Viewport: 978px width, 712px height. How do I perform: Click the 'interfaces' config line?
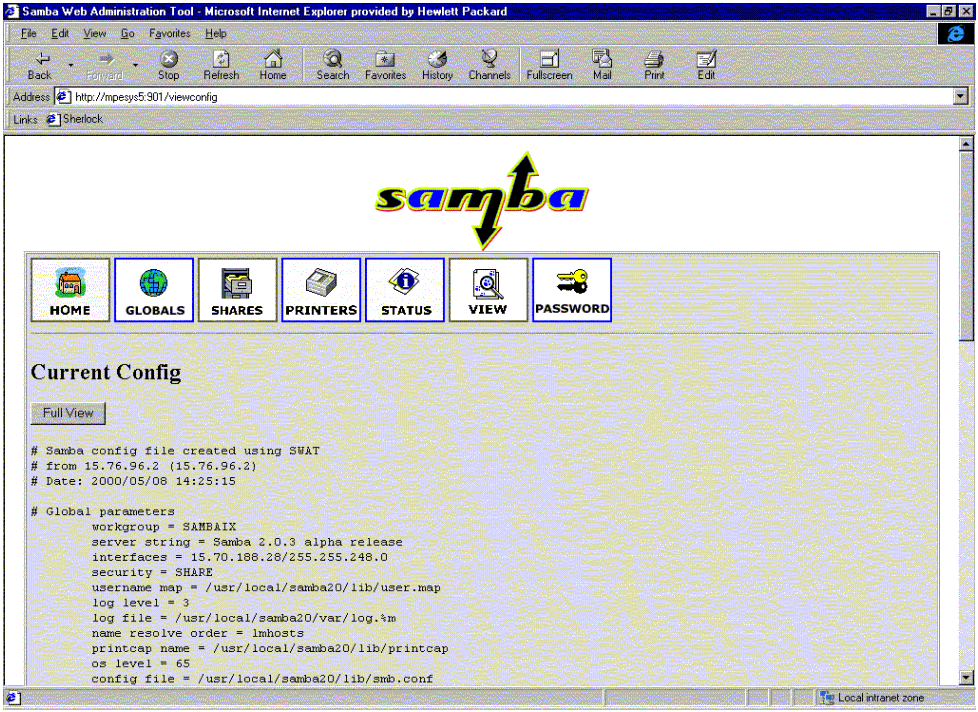pos(240,557)
